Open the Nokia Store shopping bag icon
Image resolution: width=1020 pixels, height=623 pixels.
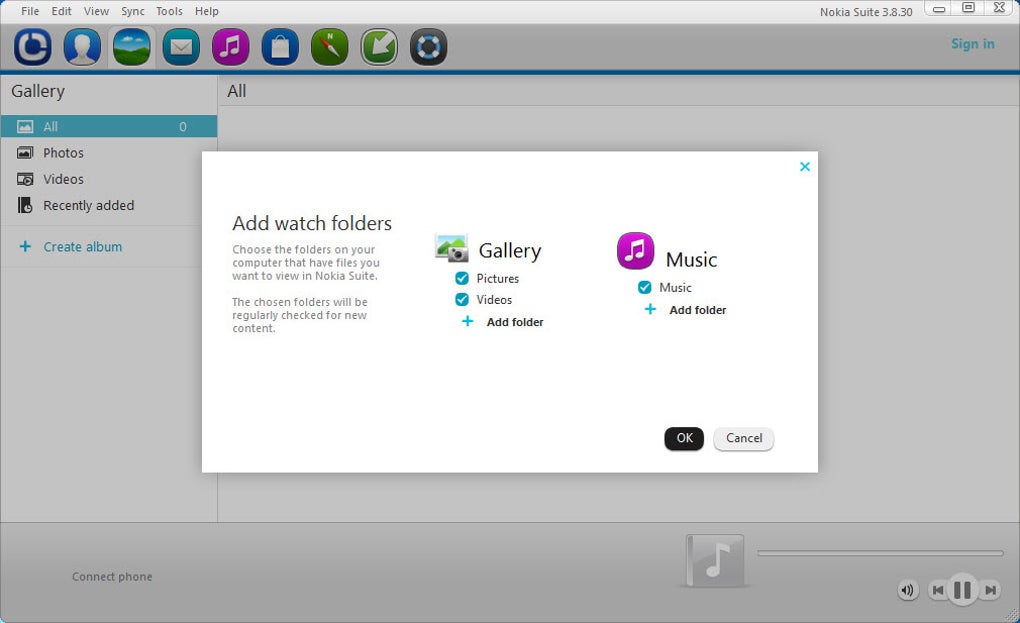pyautogui.click(x=280, y=47)
